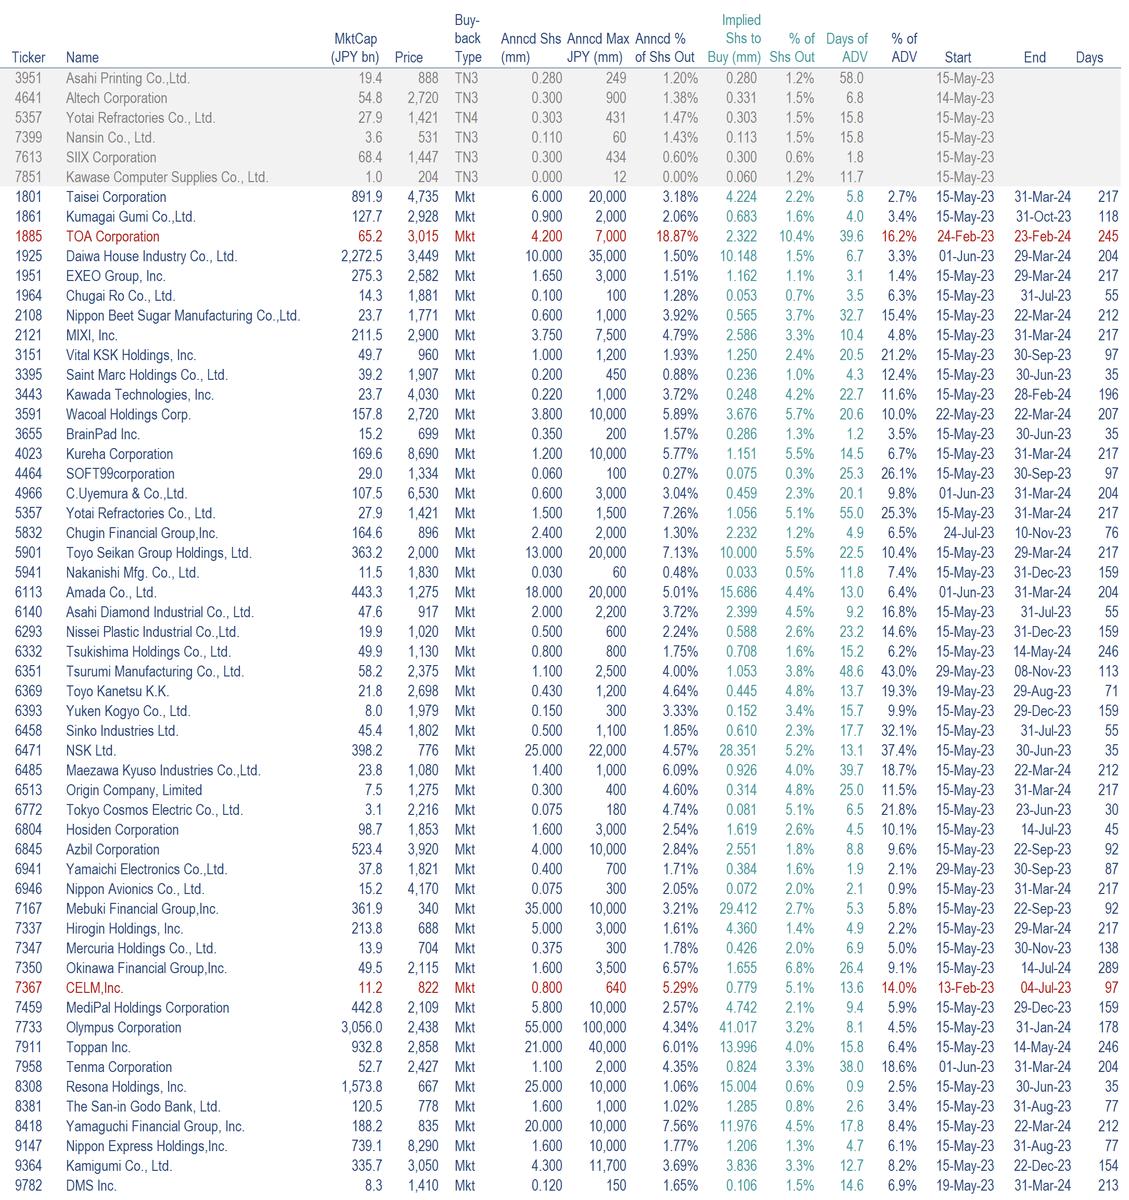Select Tenma Corporation name cell
The height and width of the screenshot is (1200, 1129).
tap(119, 1068)
